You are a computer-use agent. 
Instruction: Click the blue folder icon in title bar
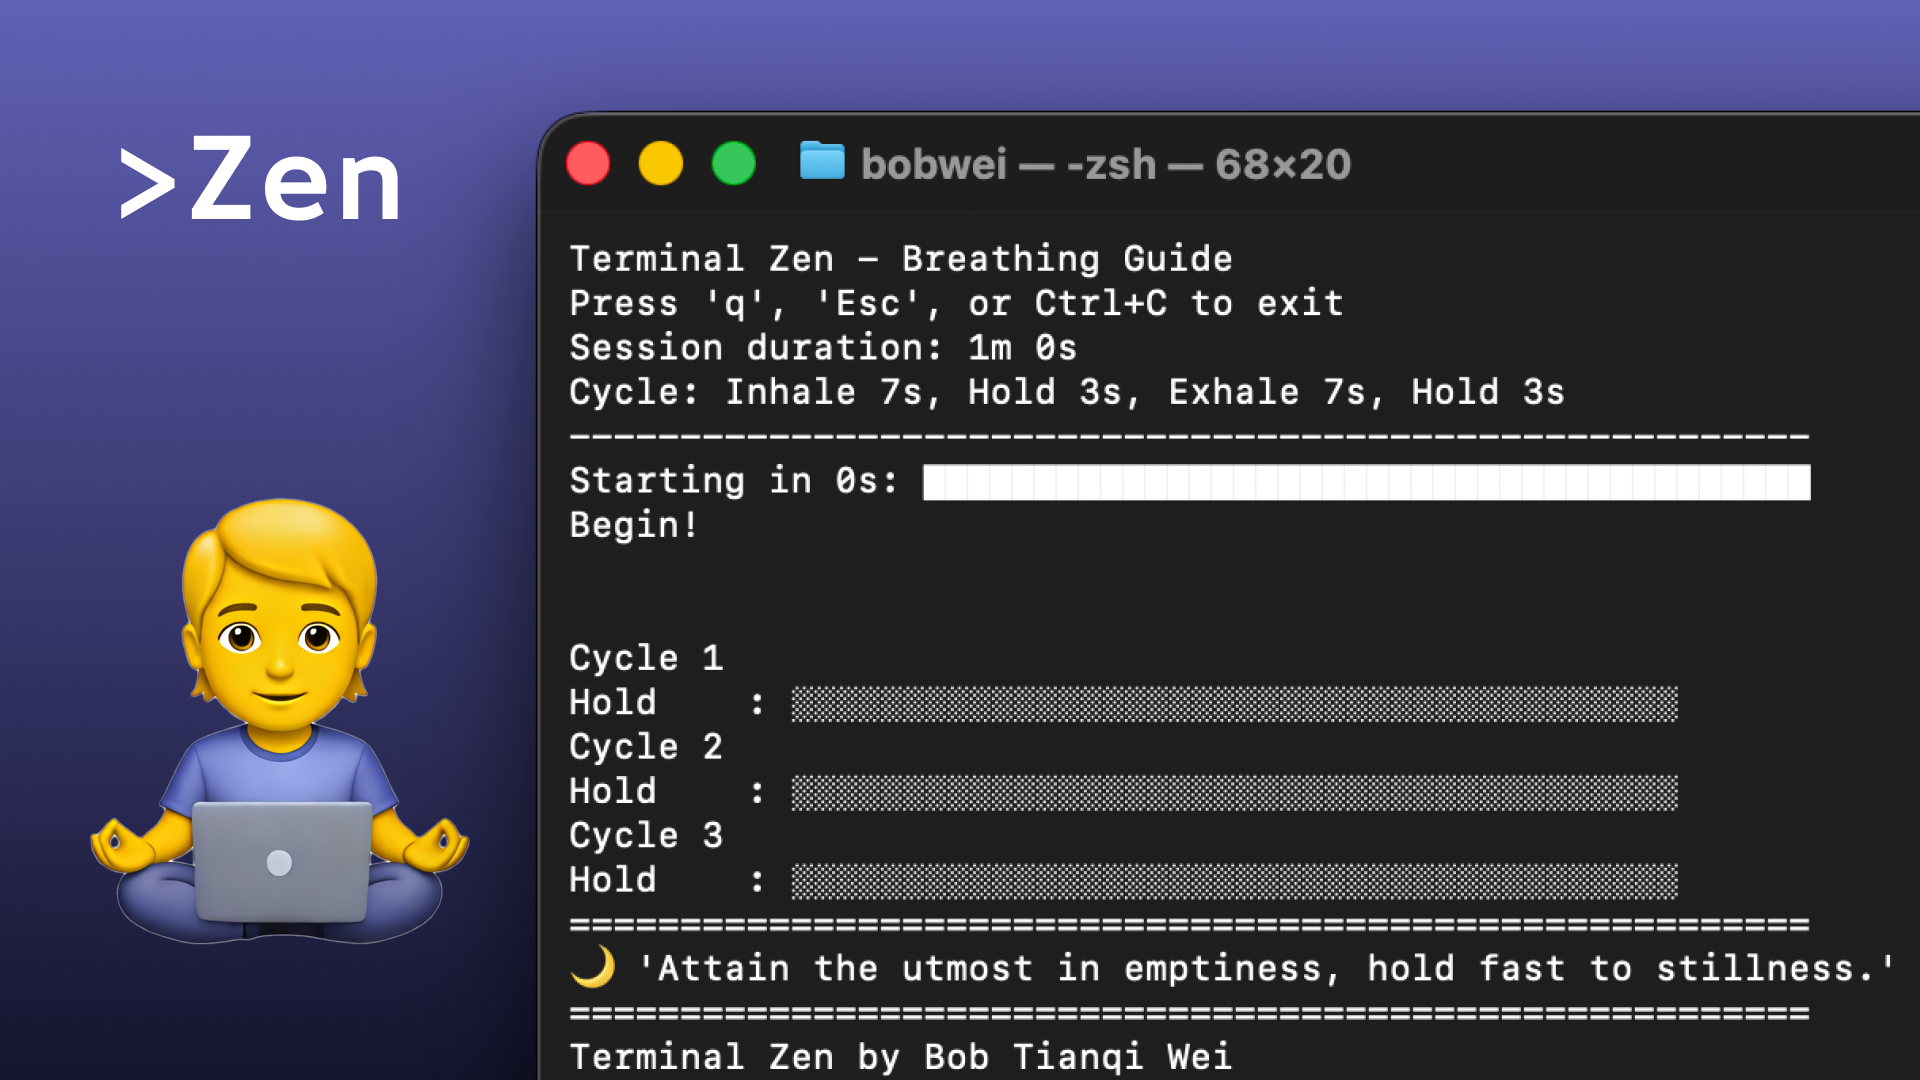click(822, 162)
